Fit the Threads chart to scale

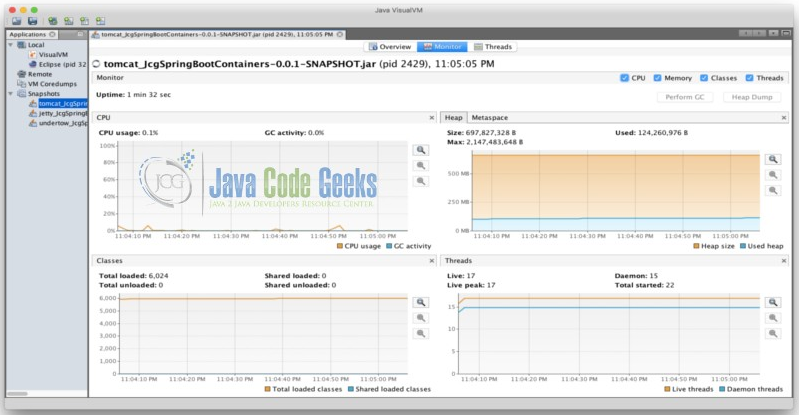coord(773,333)
